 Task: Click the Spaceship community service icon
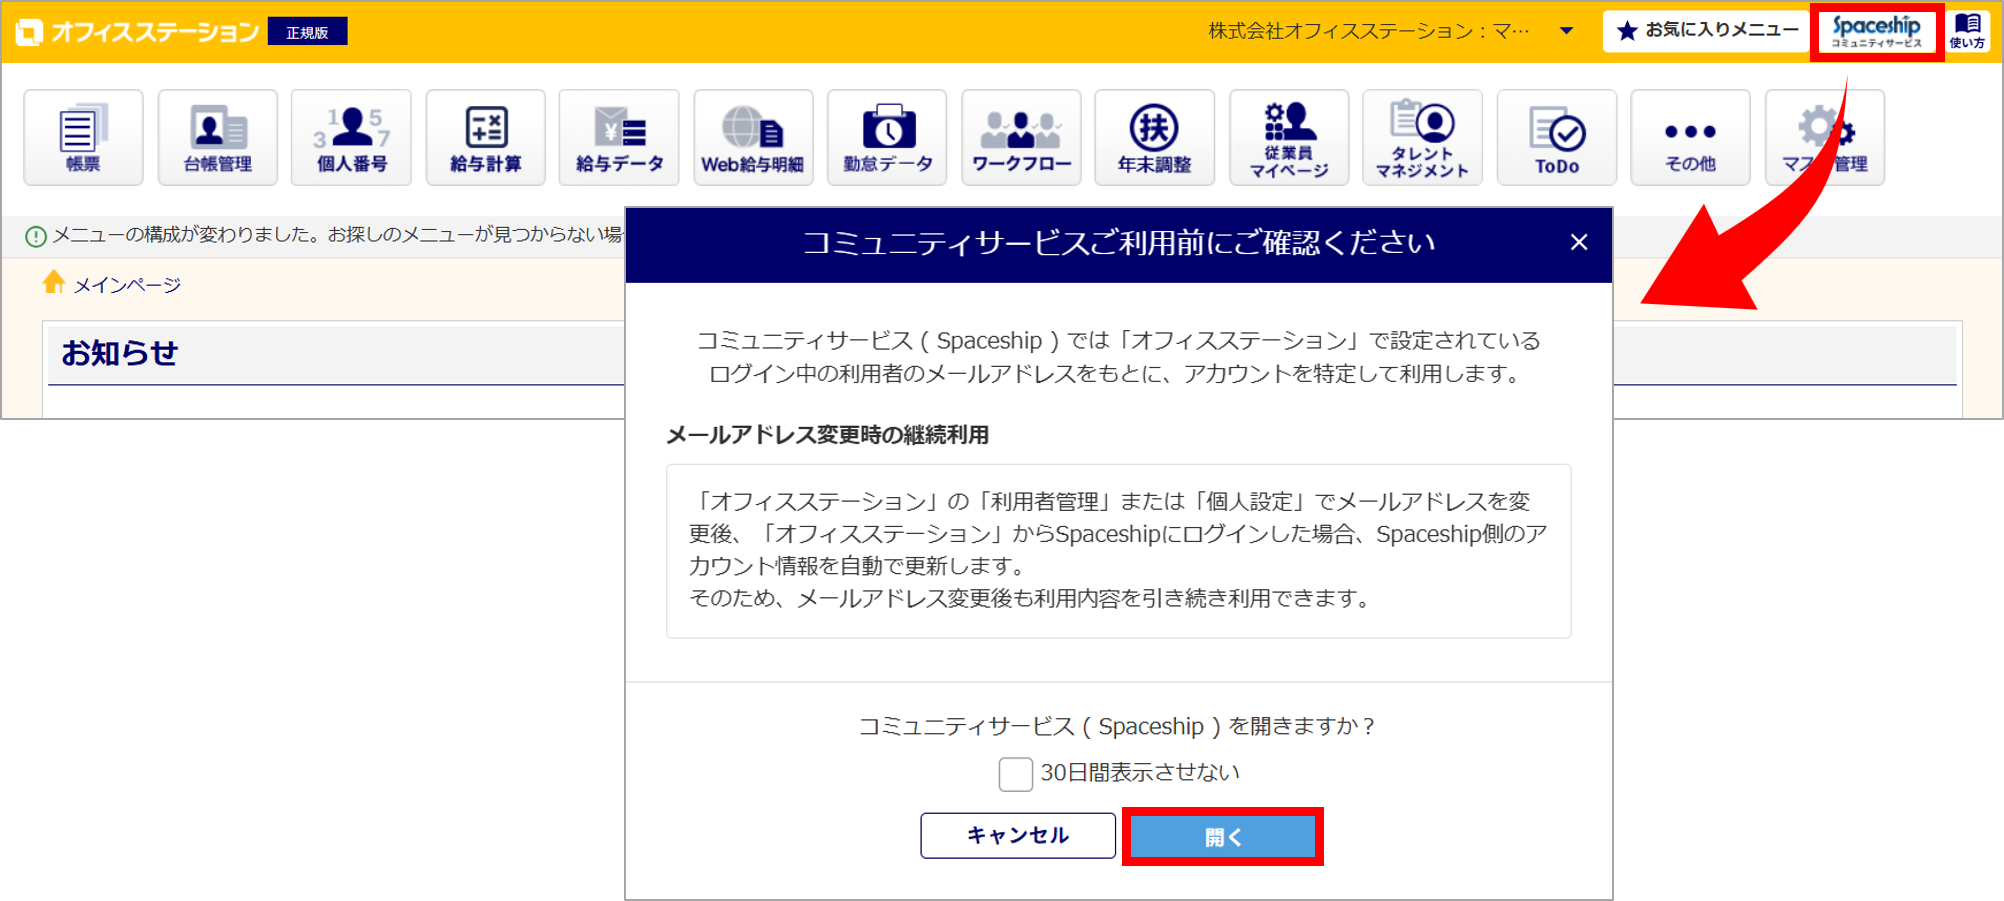[x=1876, y=31]
